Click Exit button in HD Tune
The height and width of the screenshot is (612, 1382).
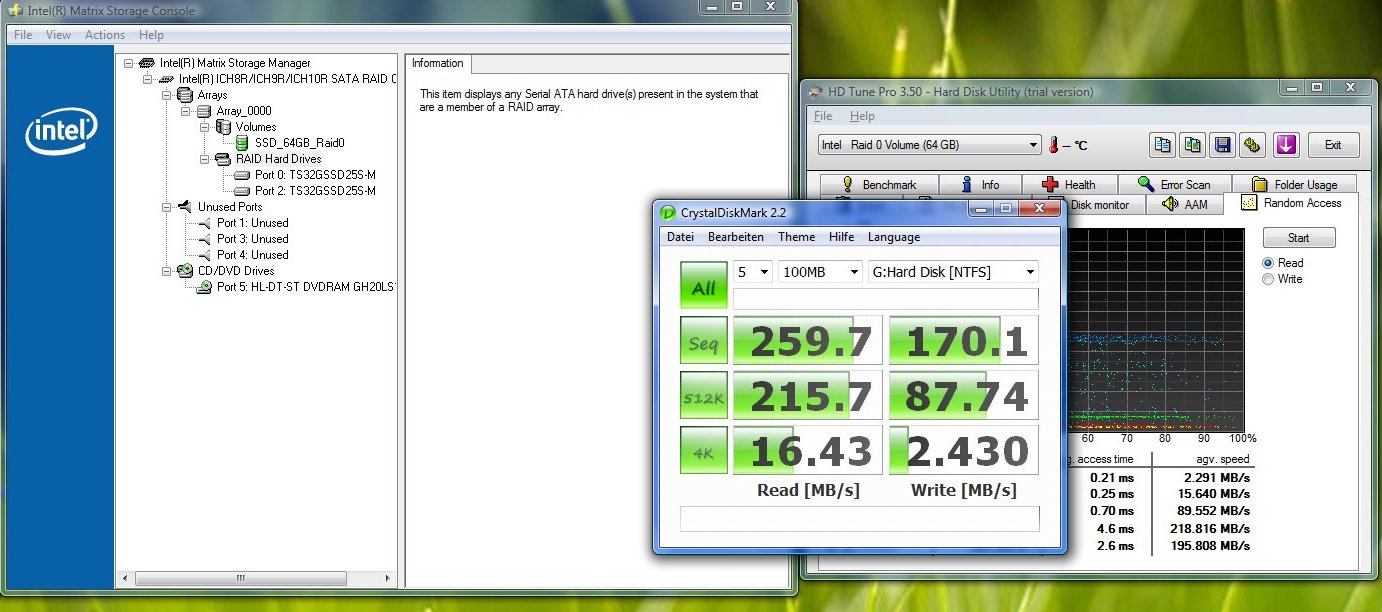coord(1333,145)
